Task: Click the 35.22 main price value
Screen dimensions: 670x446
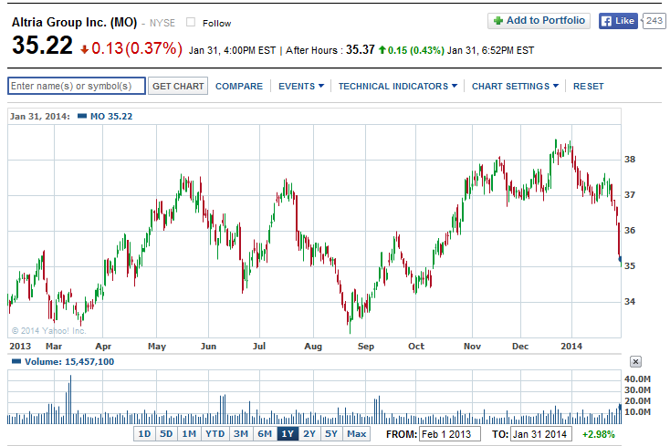Action: click(42, 45)
